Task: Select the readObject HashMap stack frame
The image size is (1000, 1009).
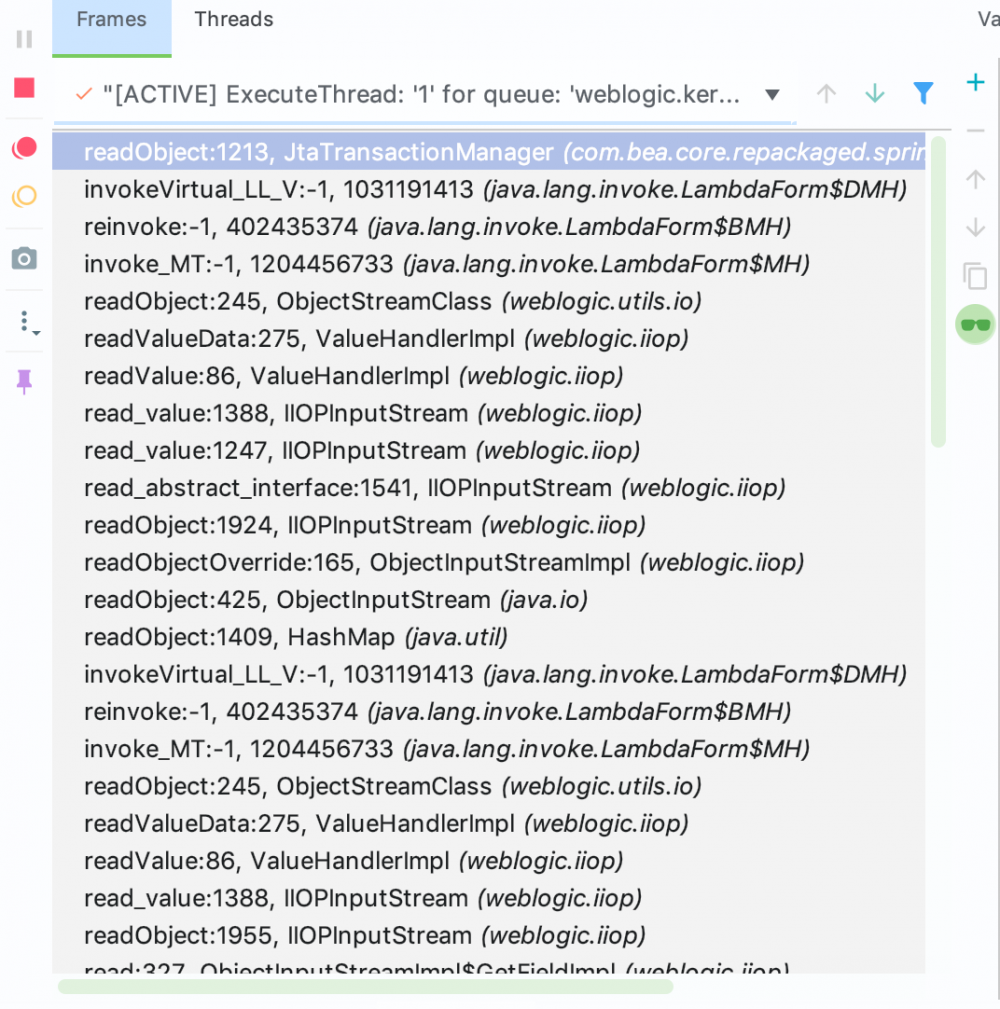Action: 300,637
